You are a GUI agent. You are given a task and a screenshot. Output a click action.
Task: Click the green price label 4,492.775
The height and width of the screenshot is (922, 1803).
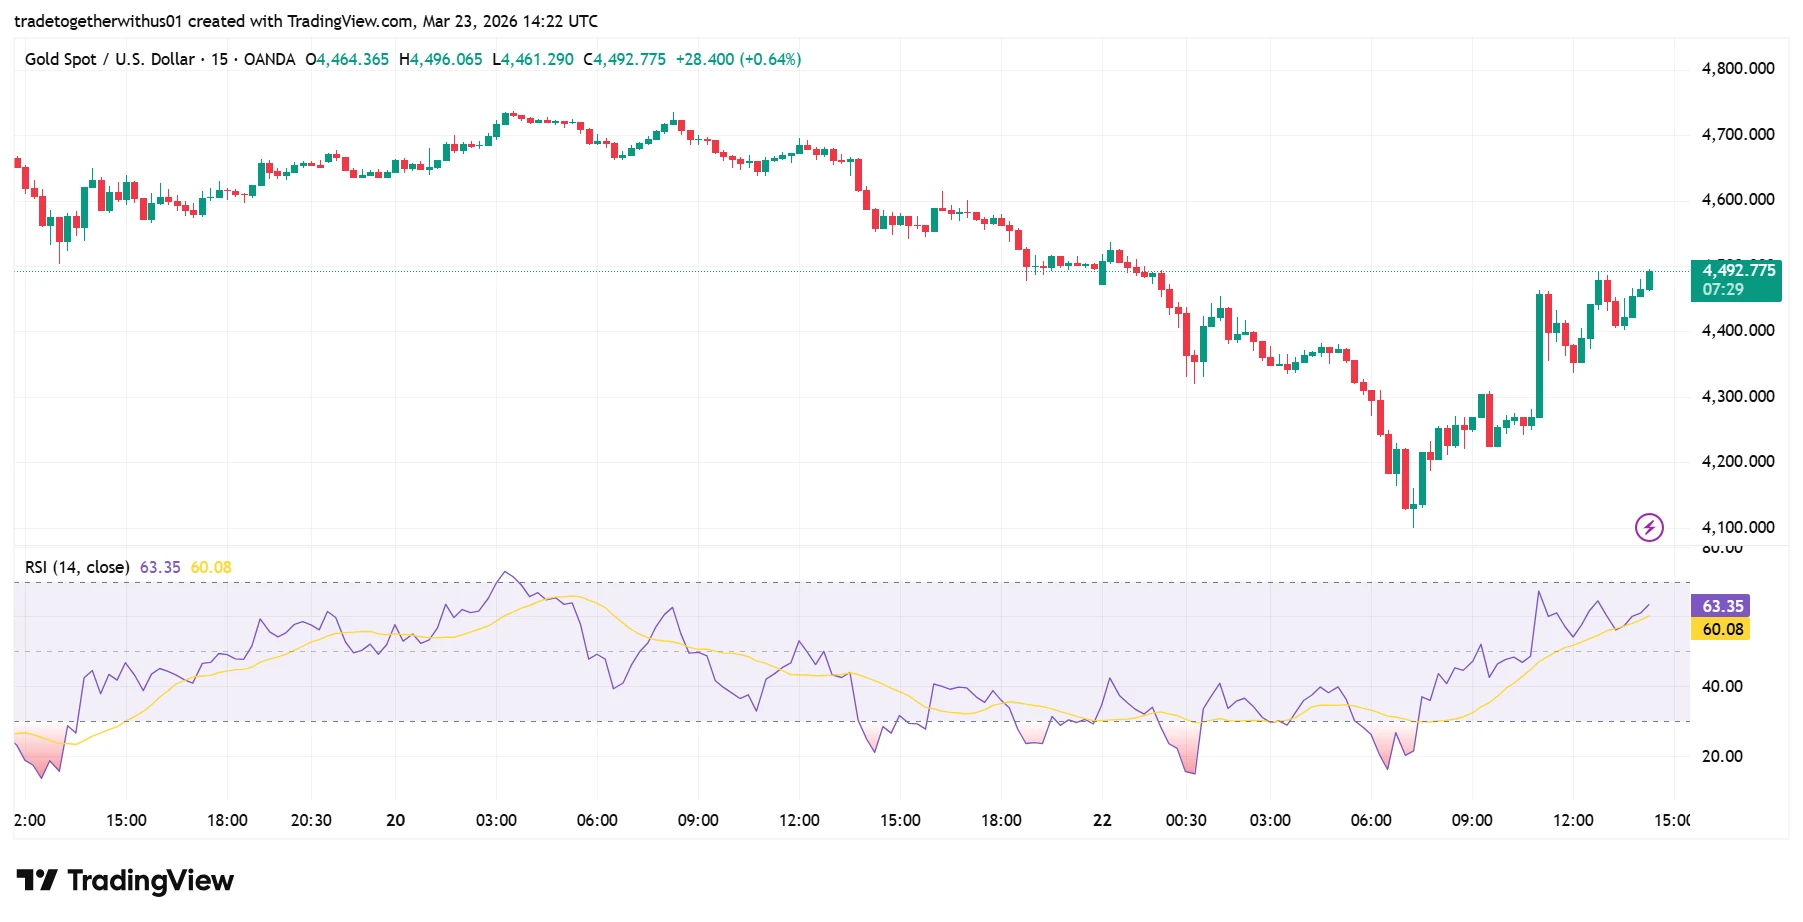click(x=1740, y=270)
